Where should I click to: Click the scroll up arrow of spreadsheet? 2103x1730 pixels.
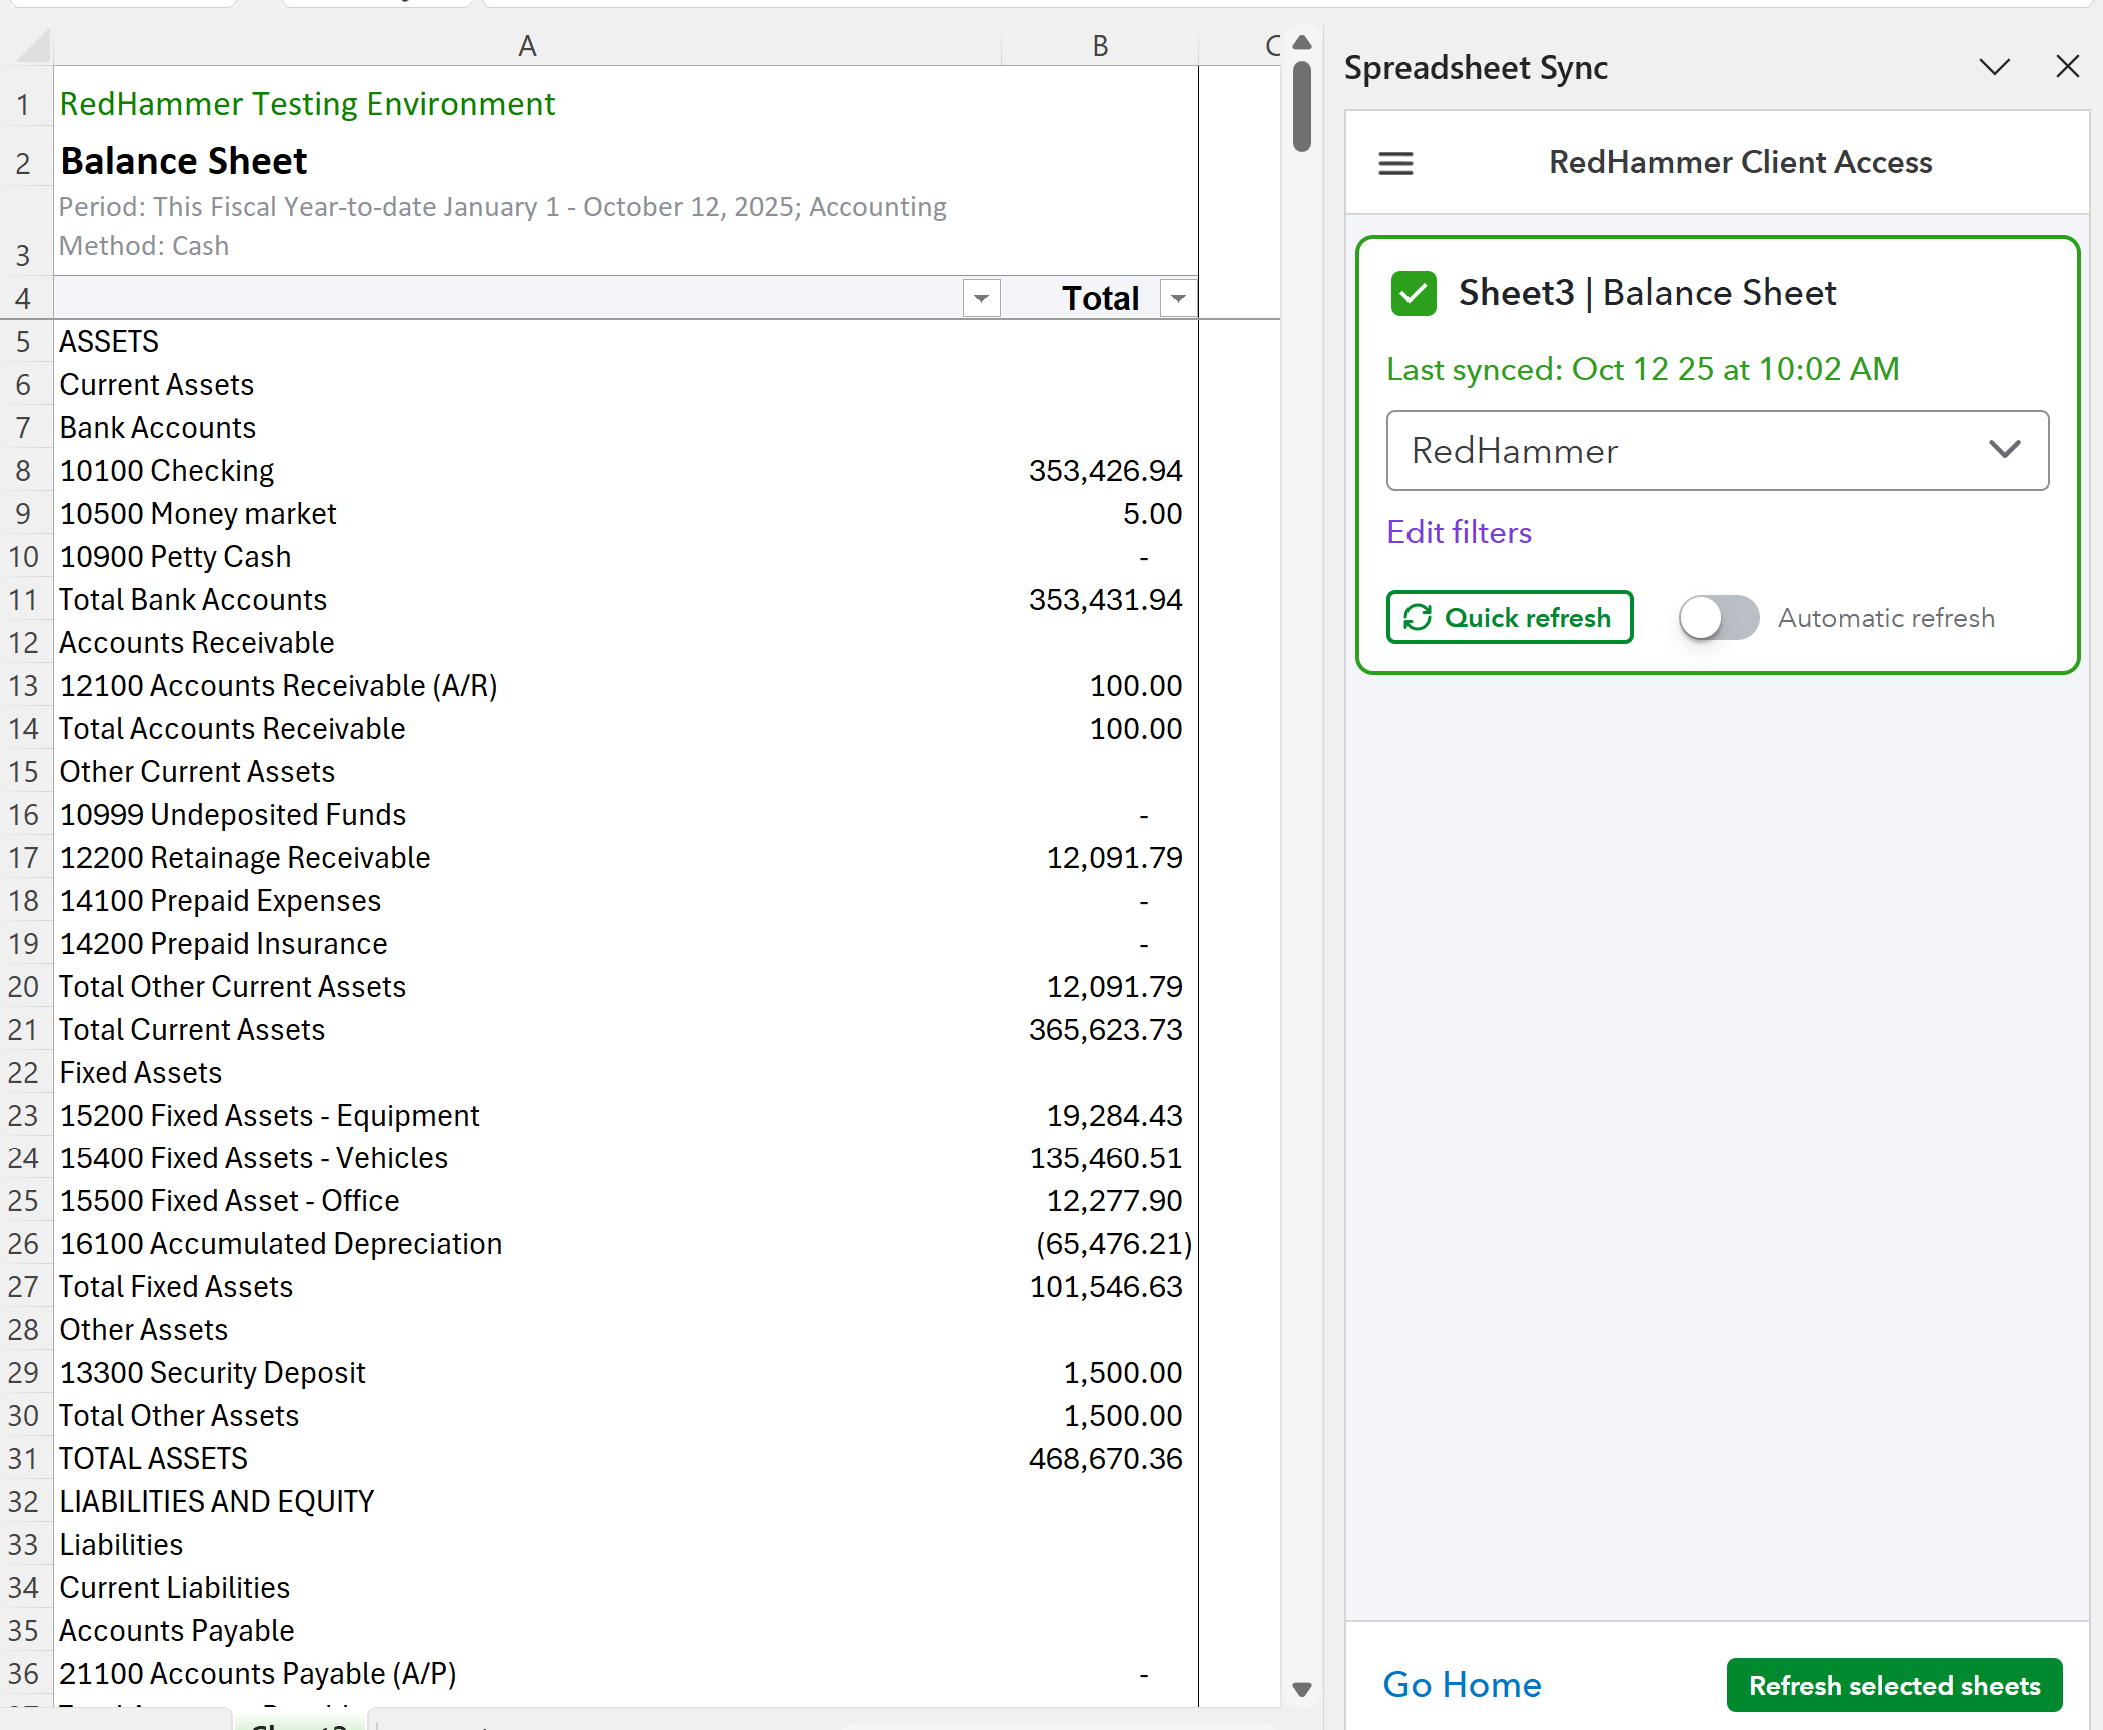(1301, 43)
